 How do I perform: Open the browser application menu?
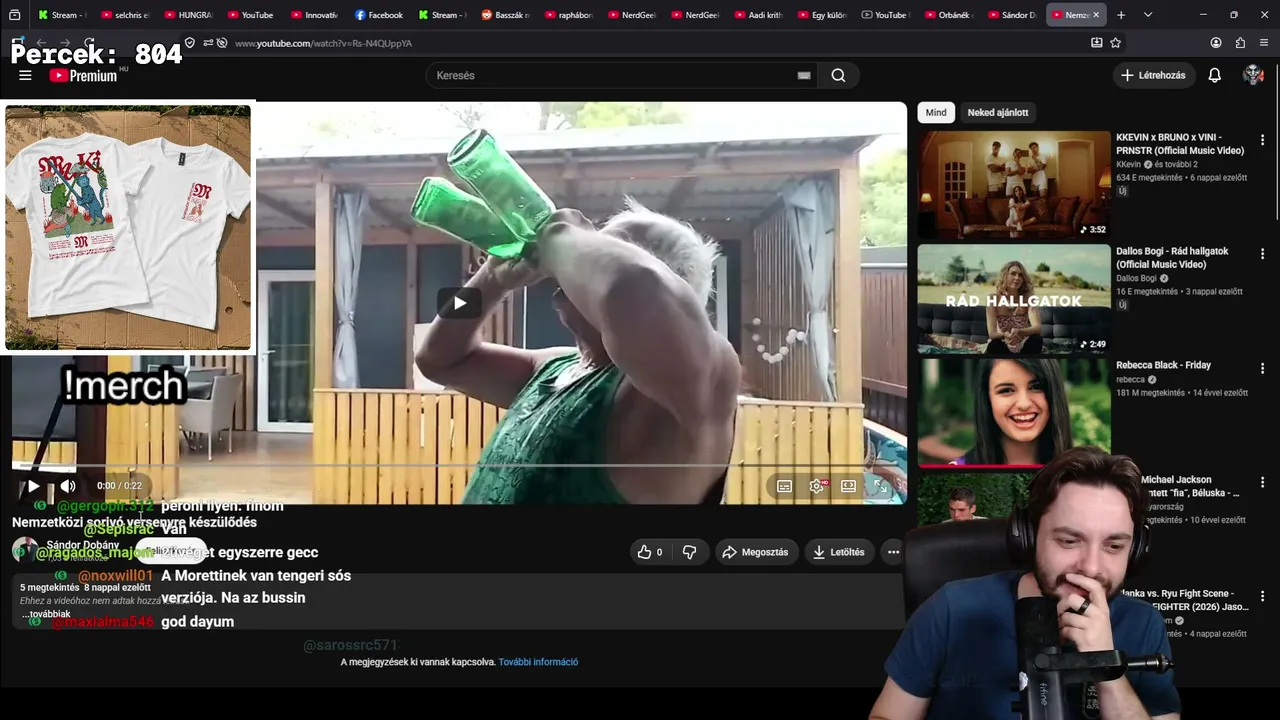[x=1264, y=43]
